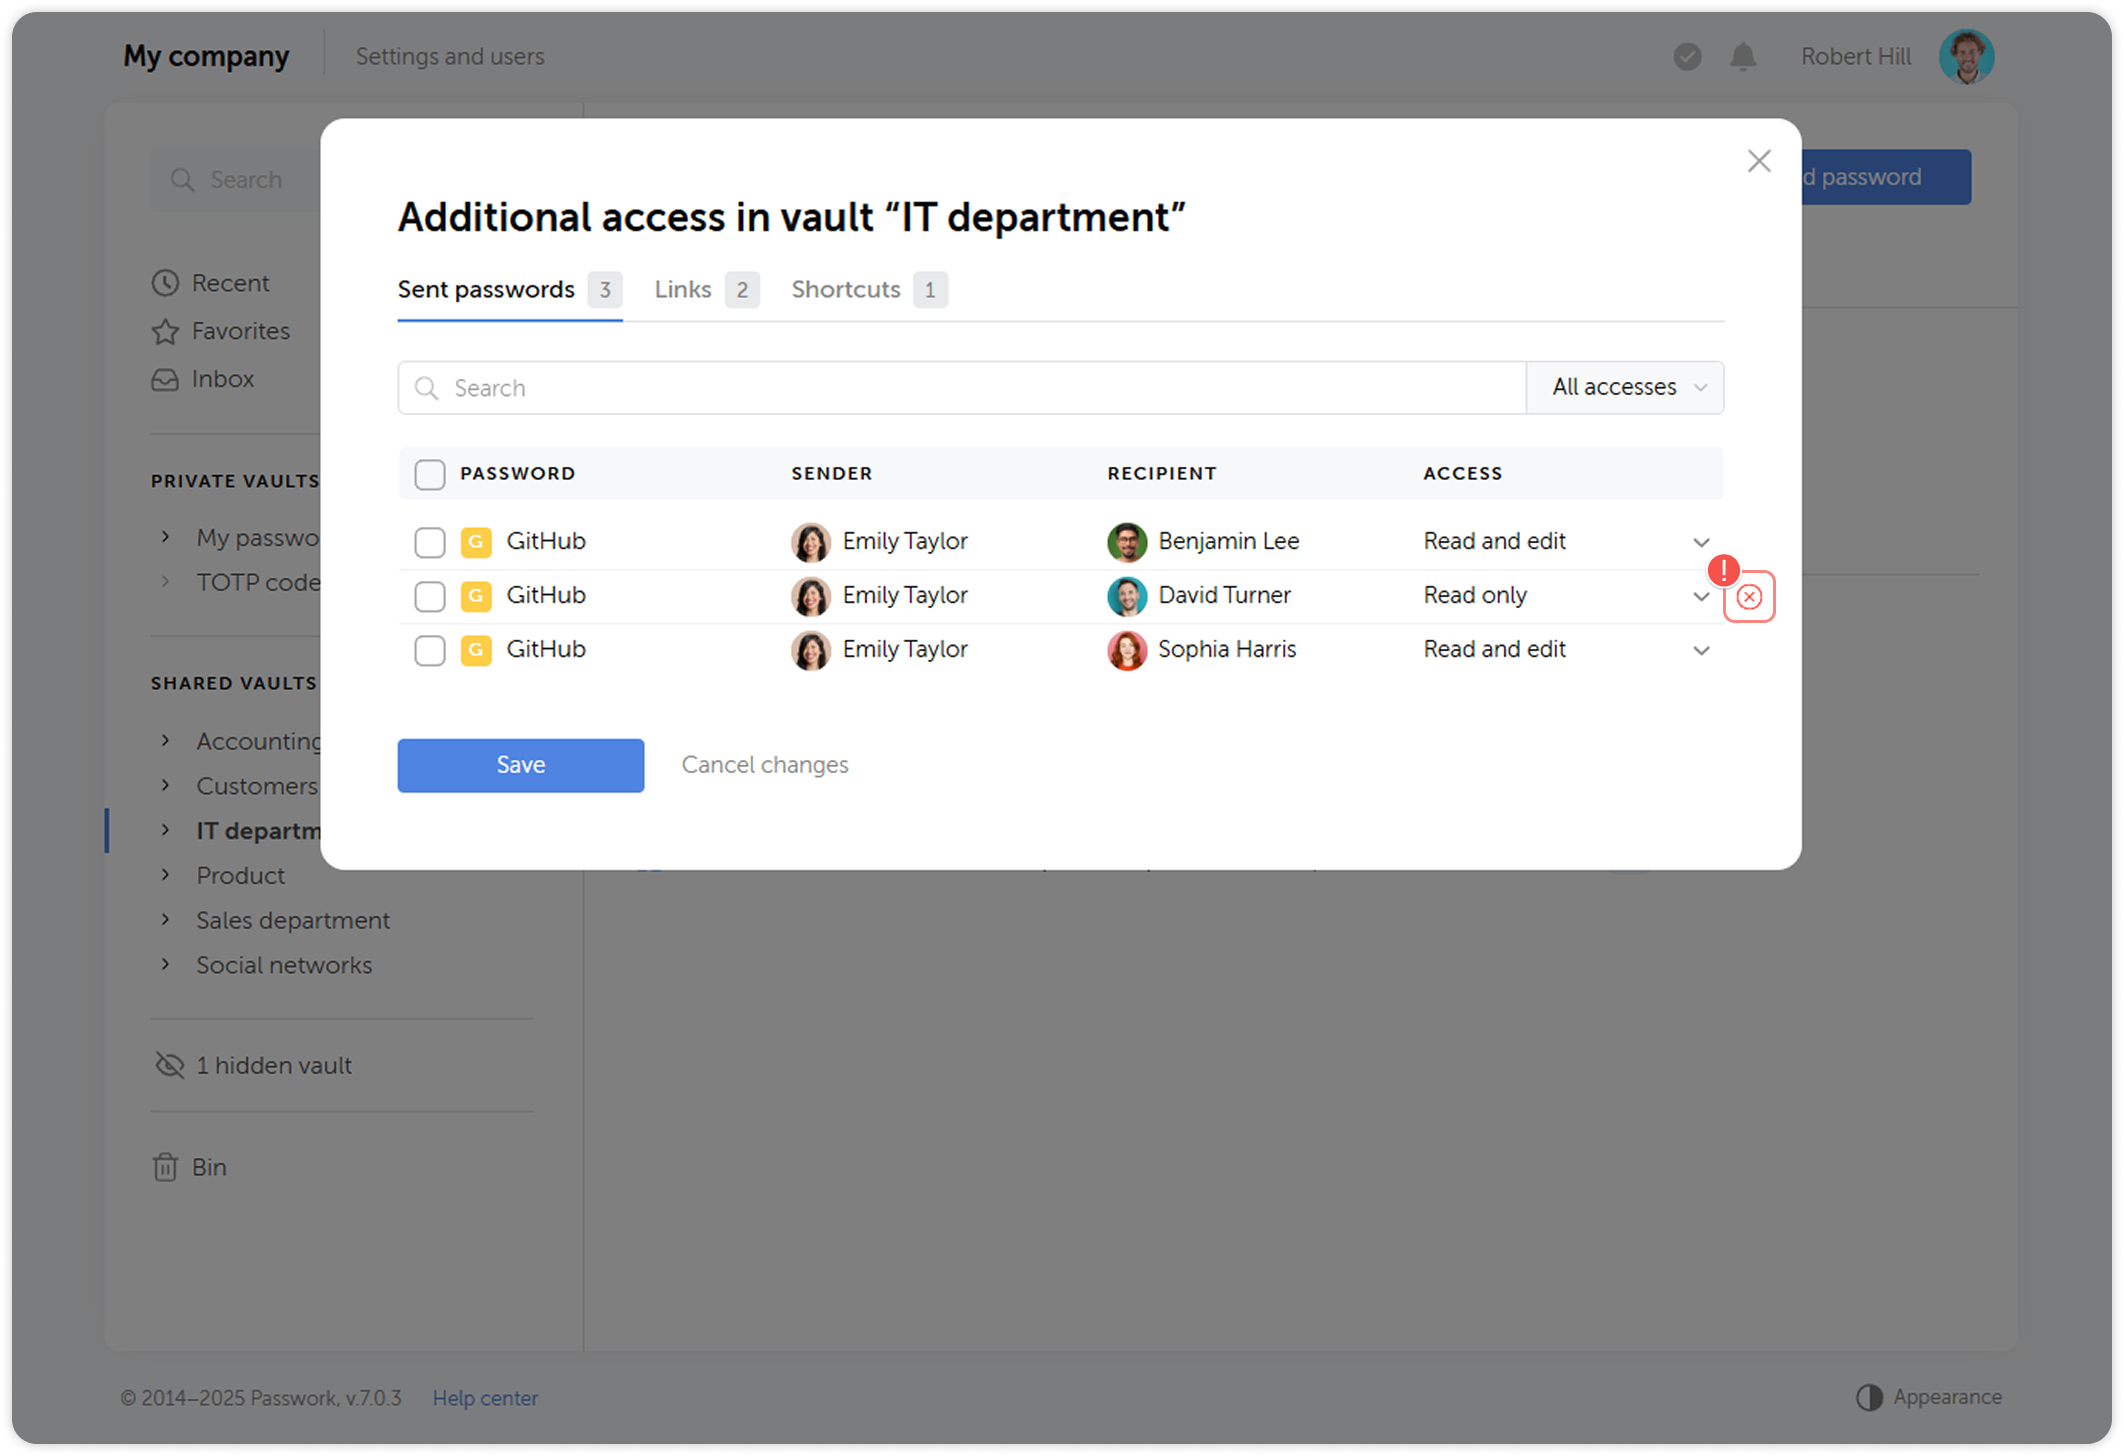Tick the checkbox for Benjamin Lee's GitHub row
2124x1456 pixels.
tap(430, 542)
